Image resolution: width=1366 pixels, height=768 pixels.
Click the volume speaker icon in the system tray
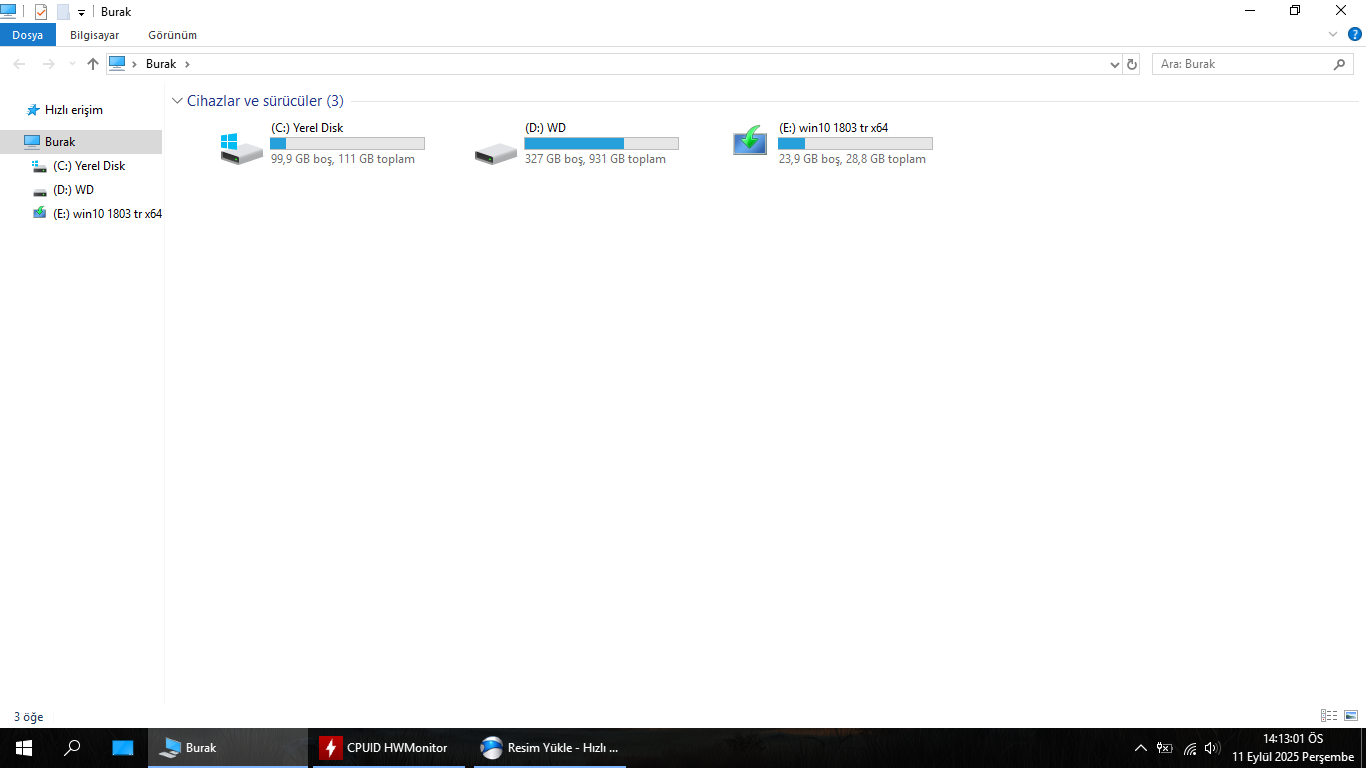click(x=1212, y=748)
